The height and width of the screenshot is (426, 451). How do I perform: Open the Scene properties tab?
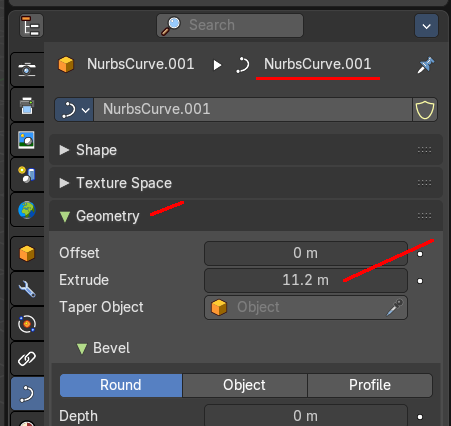[x=27, y=175]
